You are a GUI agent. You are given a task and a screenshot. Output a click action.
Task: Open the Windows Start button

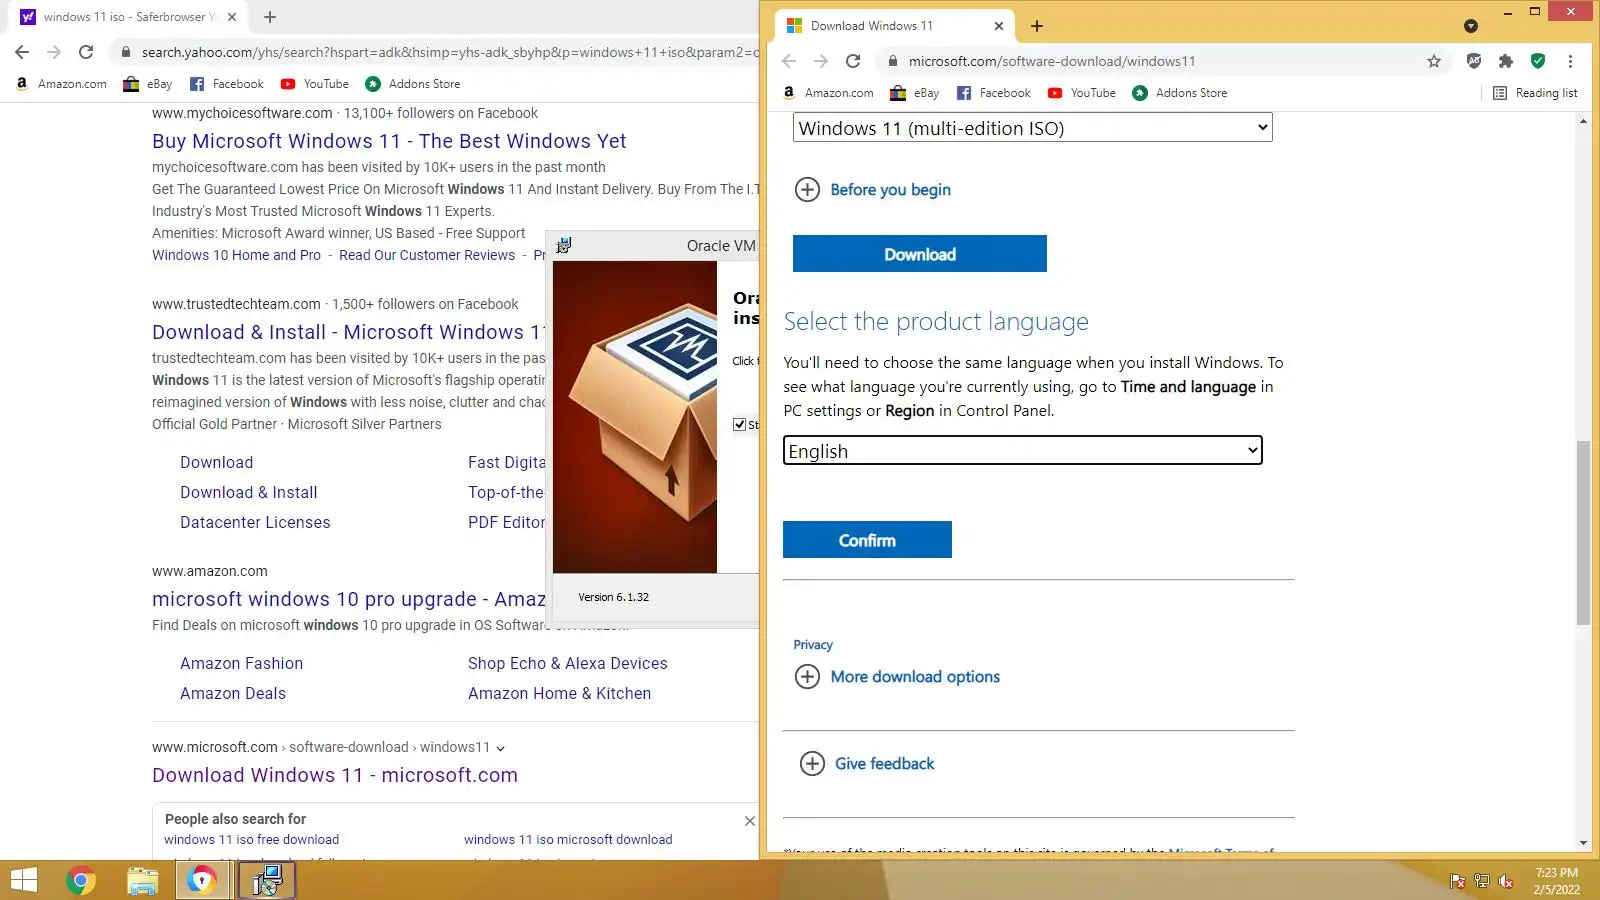(x=23, y=880)
